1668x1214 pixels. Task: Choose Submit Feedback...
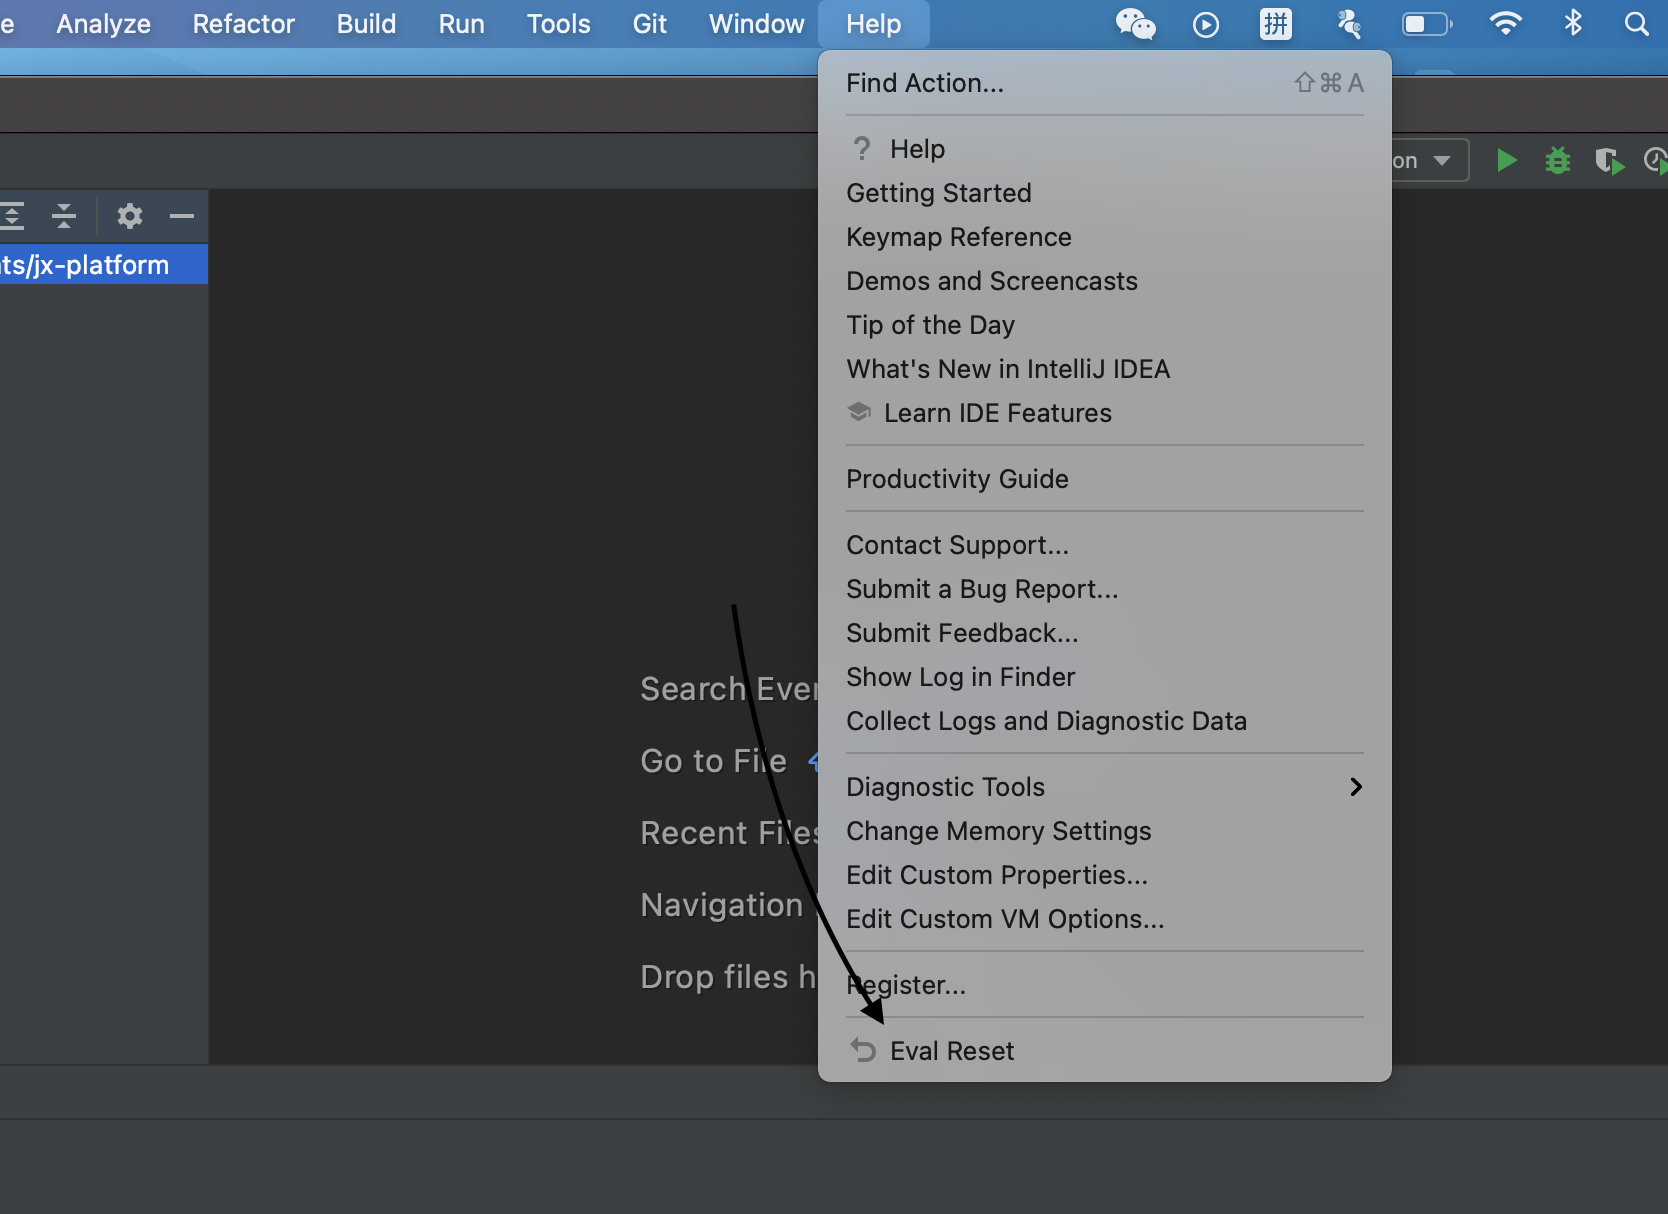[x=1105, y=633]
